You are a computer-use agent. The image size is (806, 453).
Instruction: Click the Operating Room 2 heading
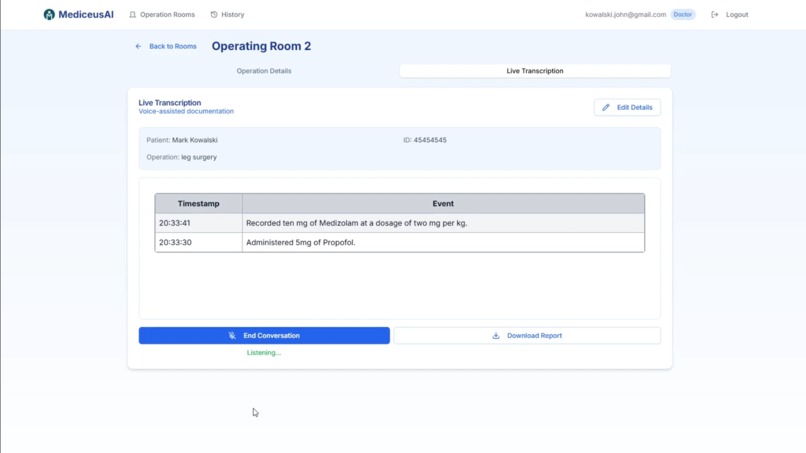point(261,46)
